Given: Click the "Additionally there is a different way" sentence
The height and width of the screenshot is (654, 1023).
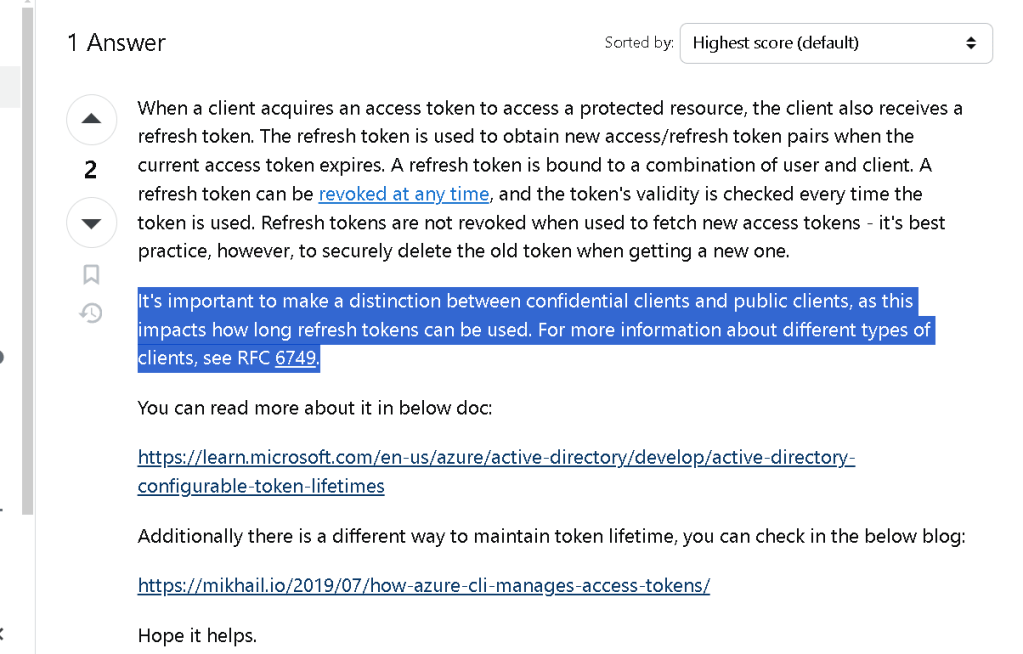Looking at the screenshot, I should pos(551,537).
